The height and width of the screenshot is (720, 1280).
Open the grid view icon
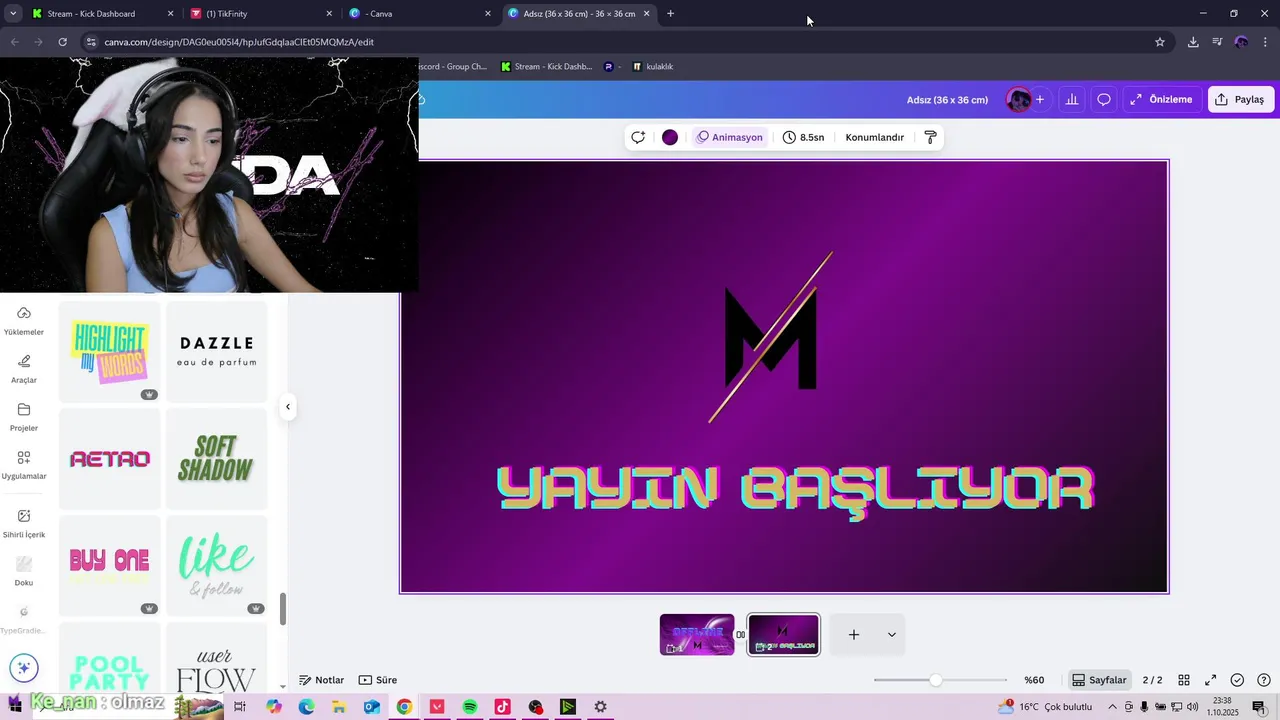(x=1184, y=680)
